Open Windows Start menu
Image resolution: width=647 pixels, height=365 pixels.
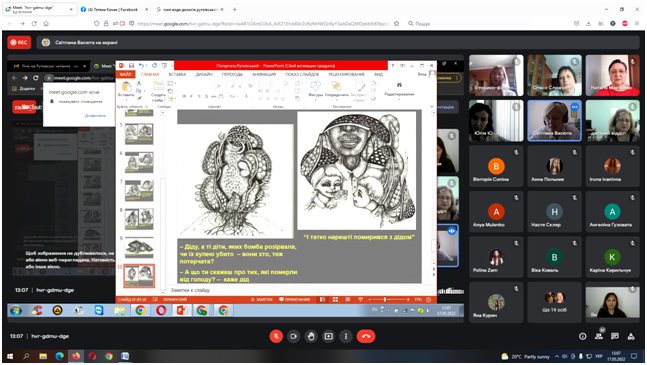[x=10, y=356]
